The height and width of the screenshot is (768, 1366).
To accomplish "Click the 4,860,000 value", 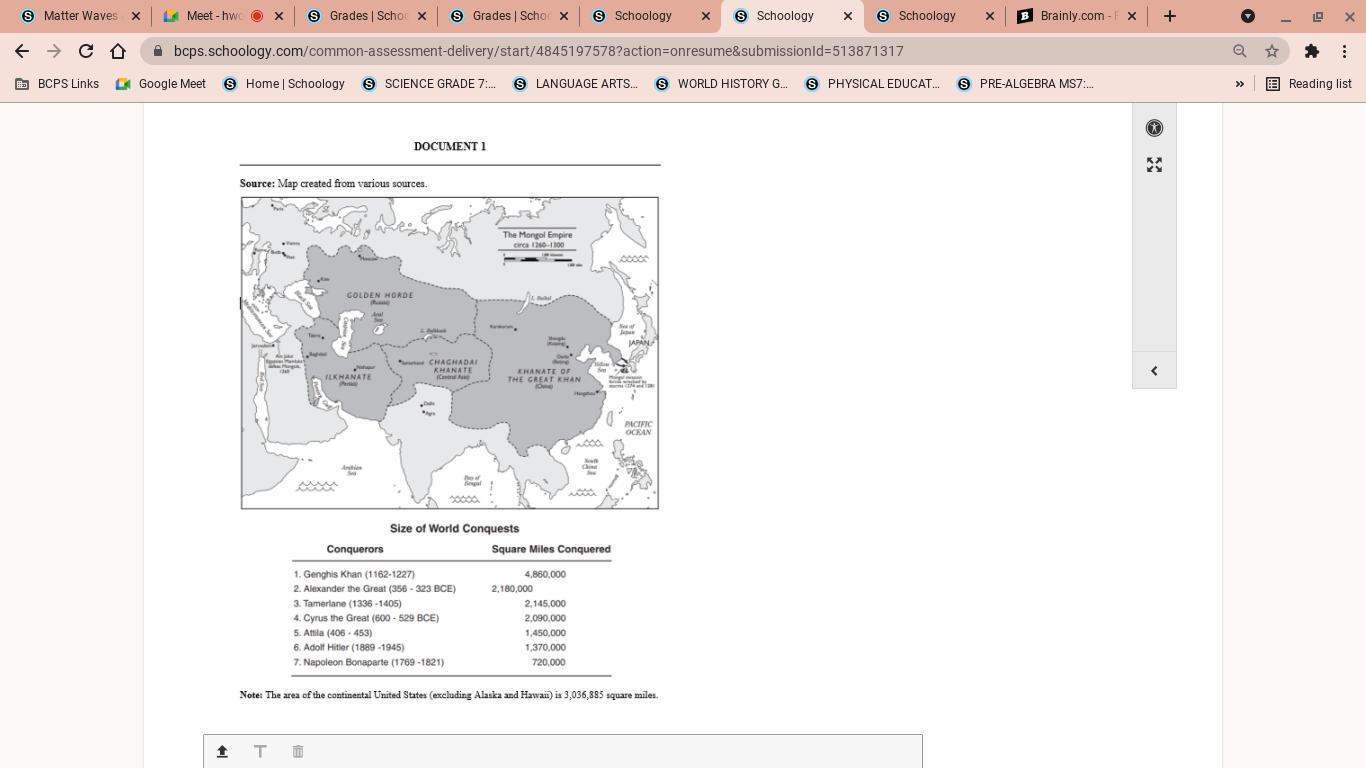I will pos(545,574).
